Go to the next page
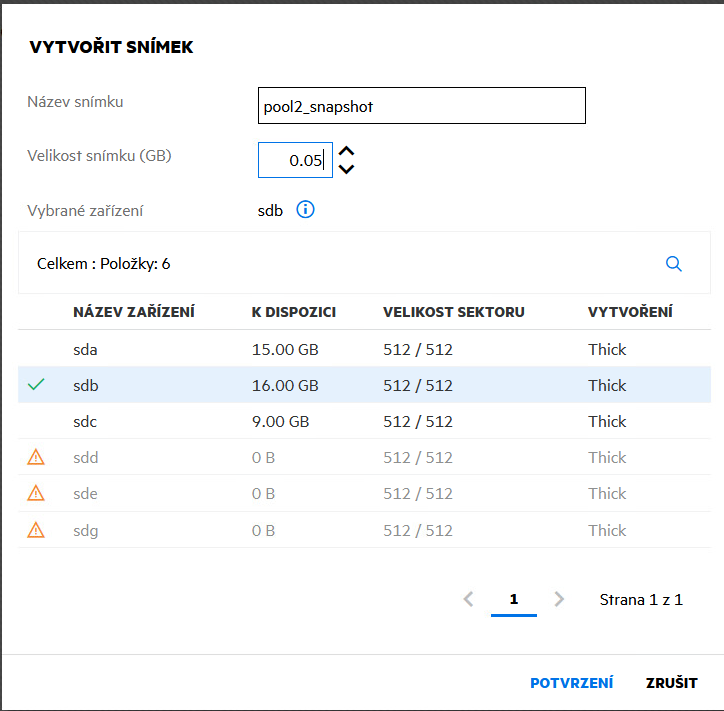 tap(559, 599)
